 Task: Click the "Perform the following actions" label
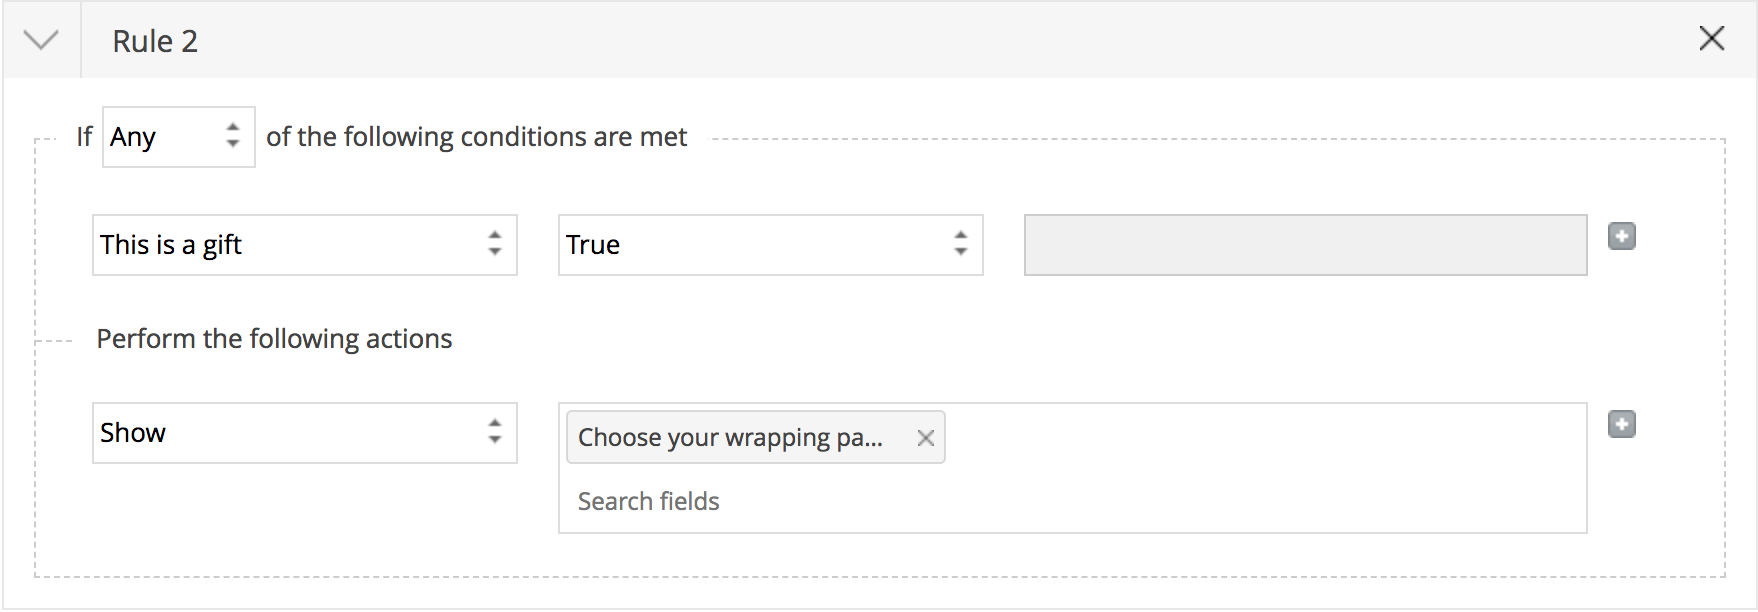(274, 339)
